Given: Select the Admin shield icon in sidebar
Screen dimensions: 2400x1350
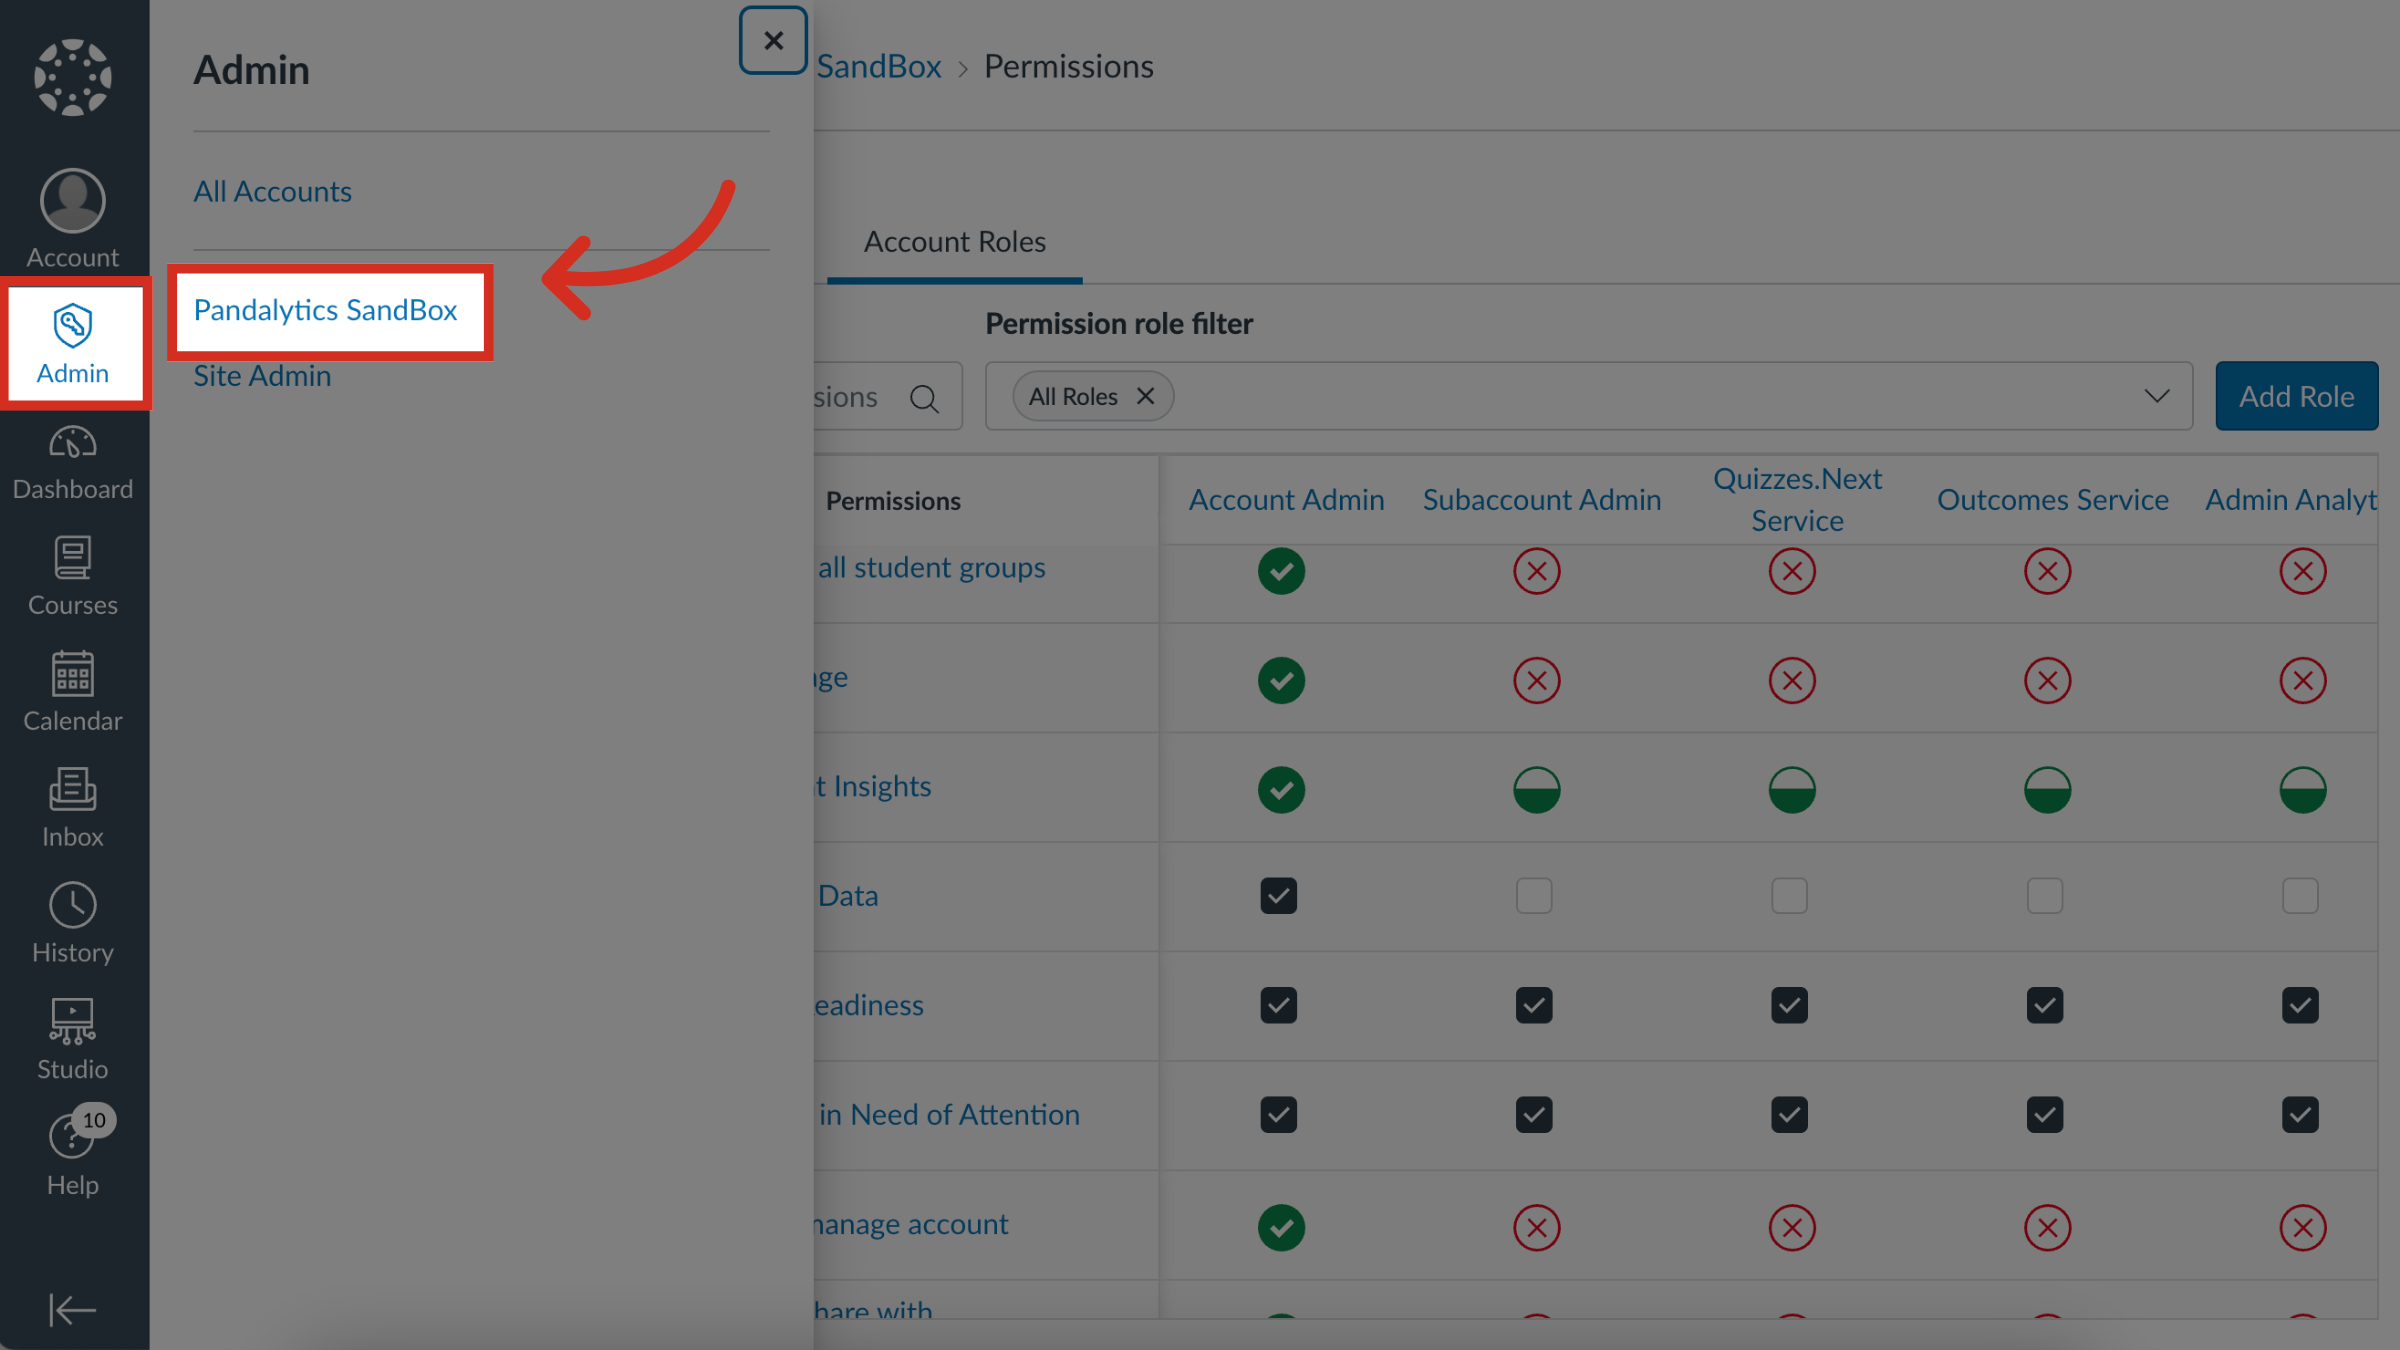Looking at the screenshot, I should 73,340.
